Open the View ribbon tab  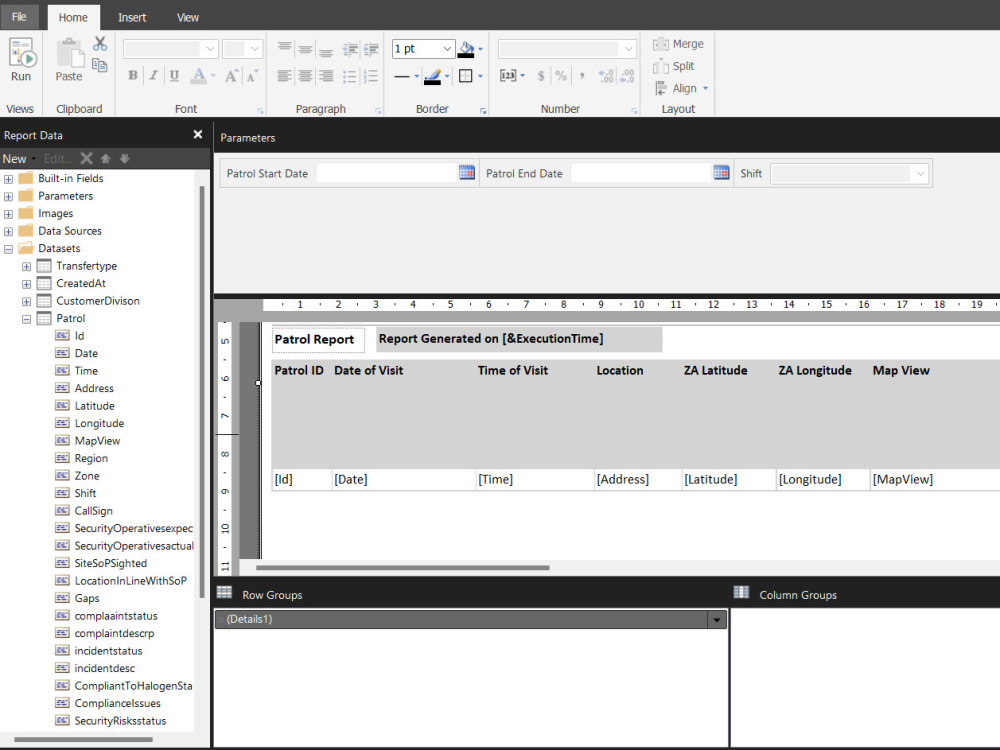[x=187, y=17]
